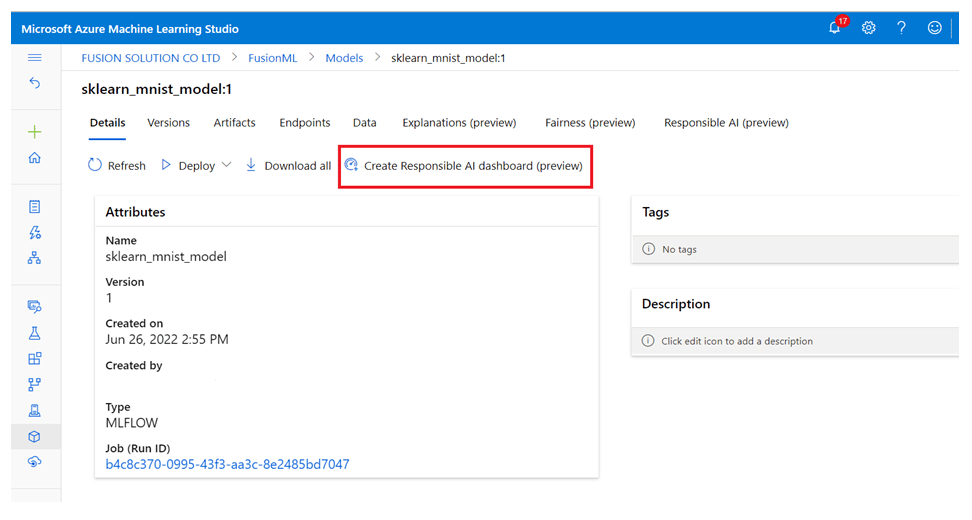Click the Created on date Jun 26, 2022

tap(167, 340)
